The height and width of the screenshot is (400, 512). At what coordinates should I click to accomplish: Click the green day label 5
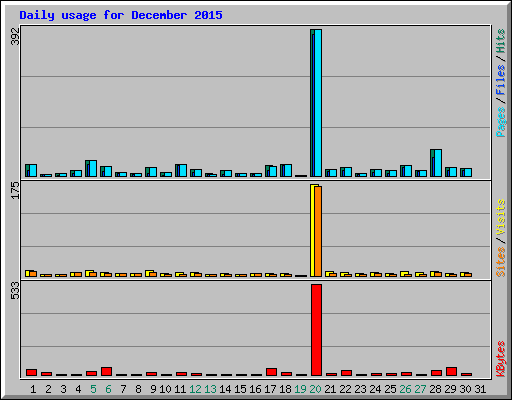93,389
